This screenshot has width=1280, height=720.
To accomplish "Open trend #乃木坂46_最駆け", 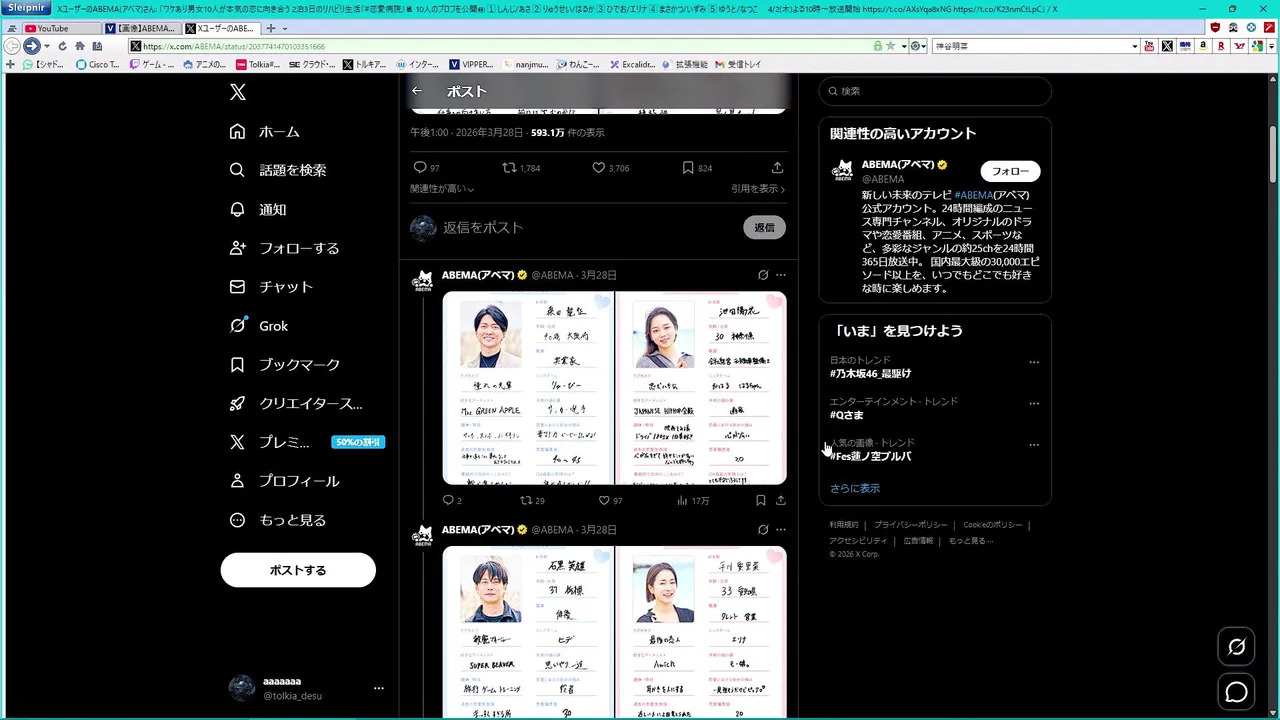I will point(870,373).
